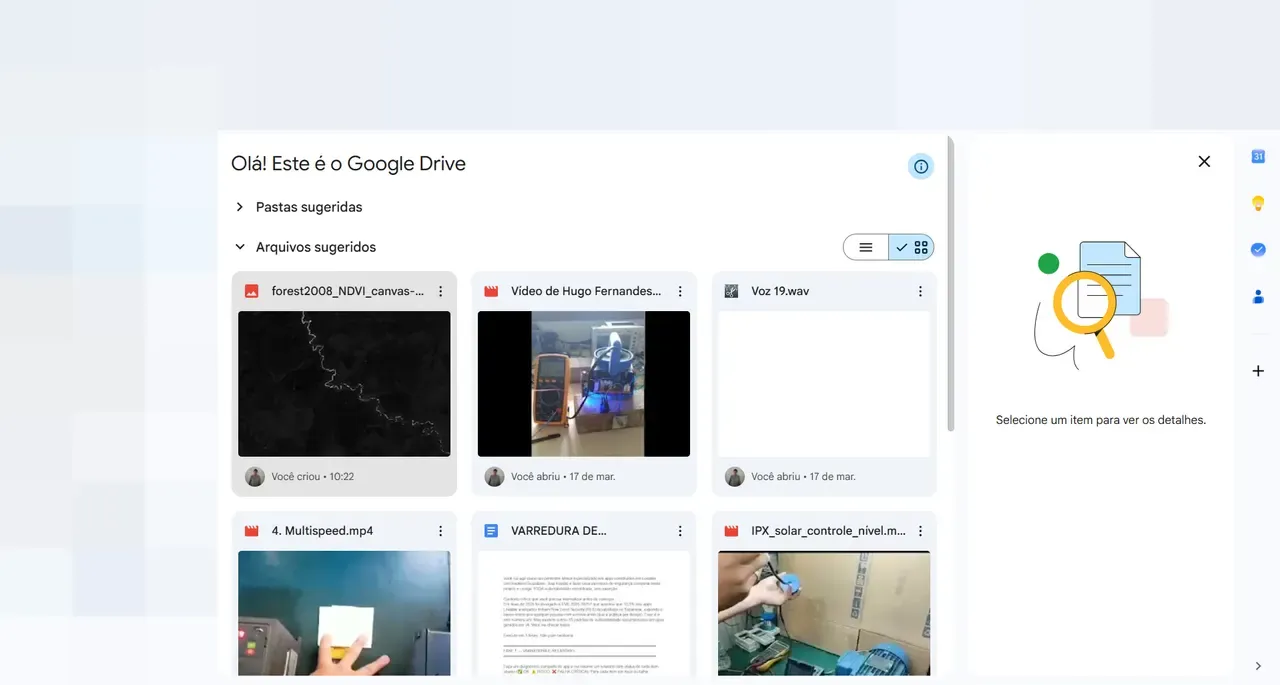This screenshot has height=685, width=1280.
Task: Click the VARREDURA DE file name
Action: click(x=559, y=531)
